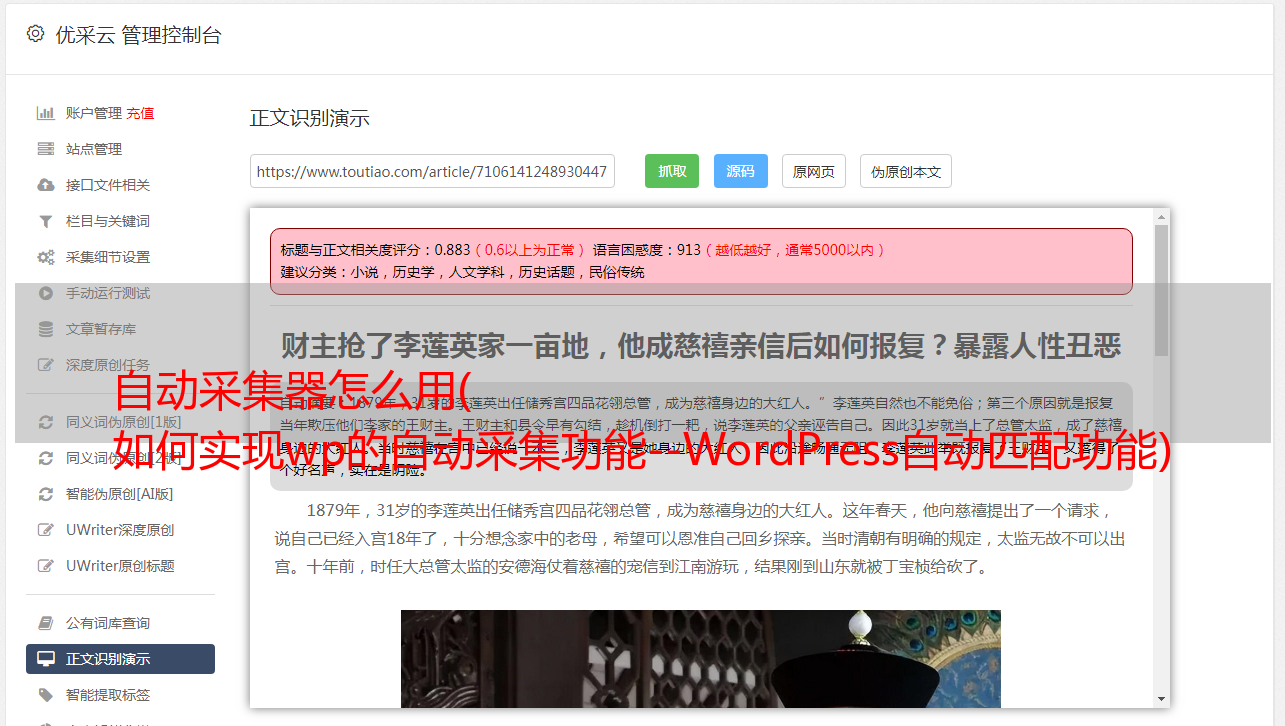Click the paragraph beginning 1879年,31岁的李莲英
The height and width of the screenshot is (726, 1285).
pos(700,538)
